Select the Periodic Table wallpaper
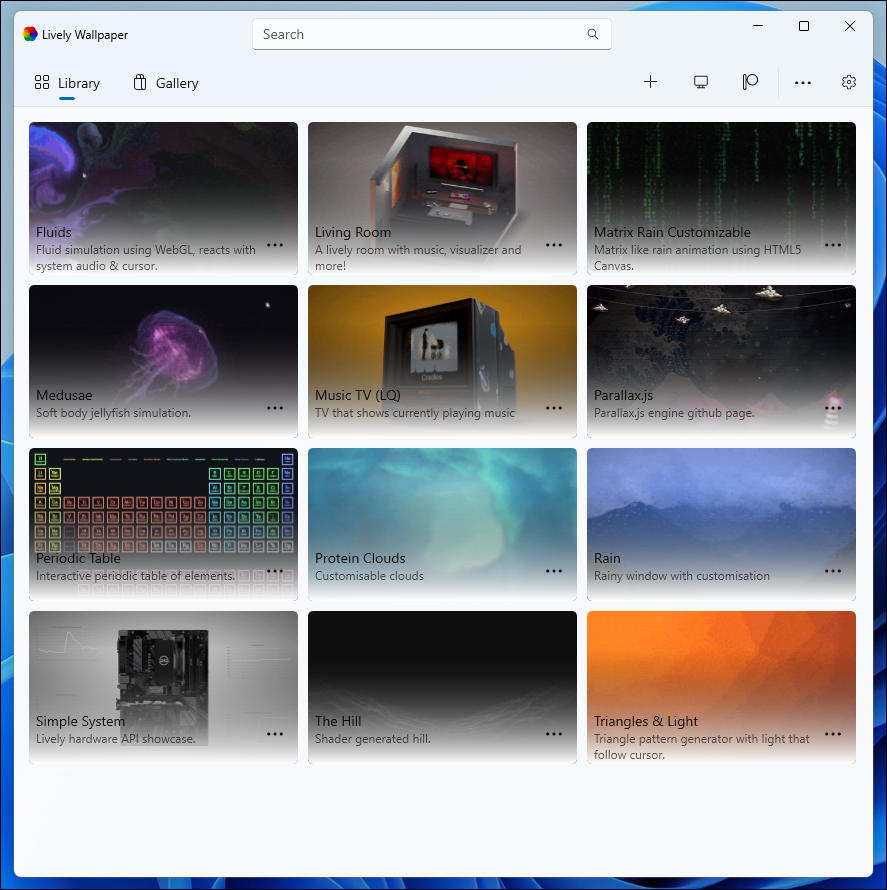This screenshot has height=890, width=887. (x=163, y=500)
